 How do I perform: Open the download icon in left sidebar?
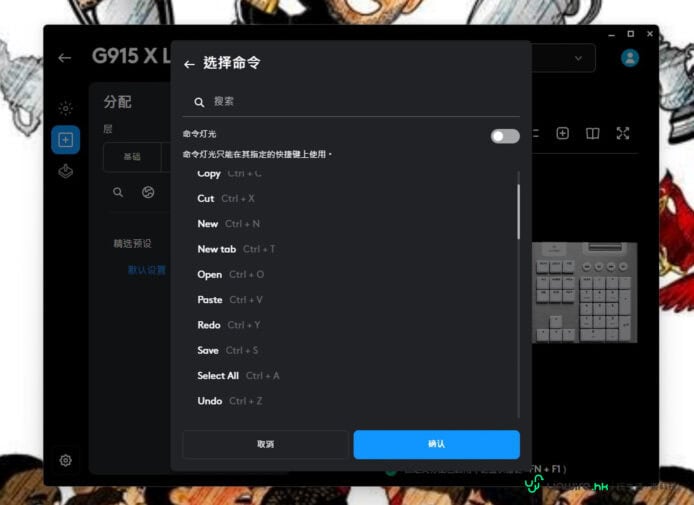pos(65,171)
